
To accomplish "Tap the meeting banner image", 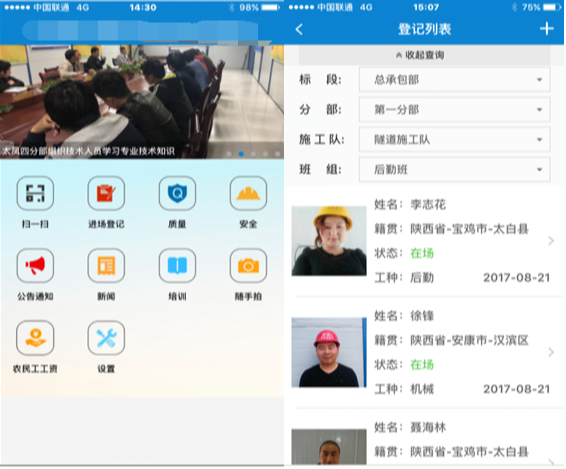I will [x=142, y=102].
